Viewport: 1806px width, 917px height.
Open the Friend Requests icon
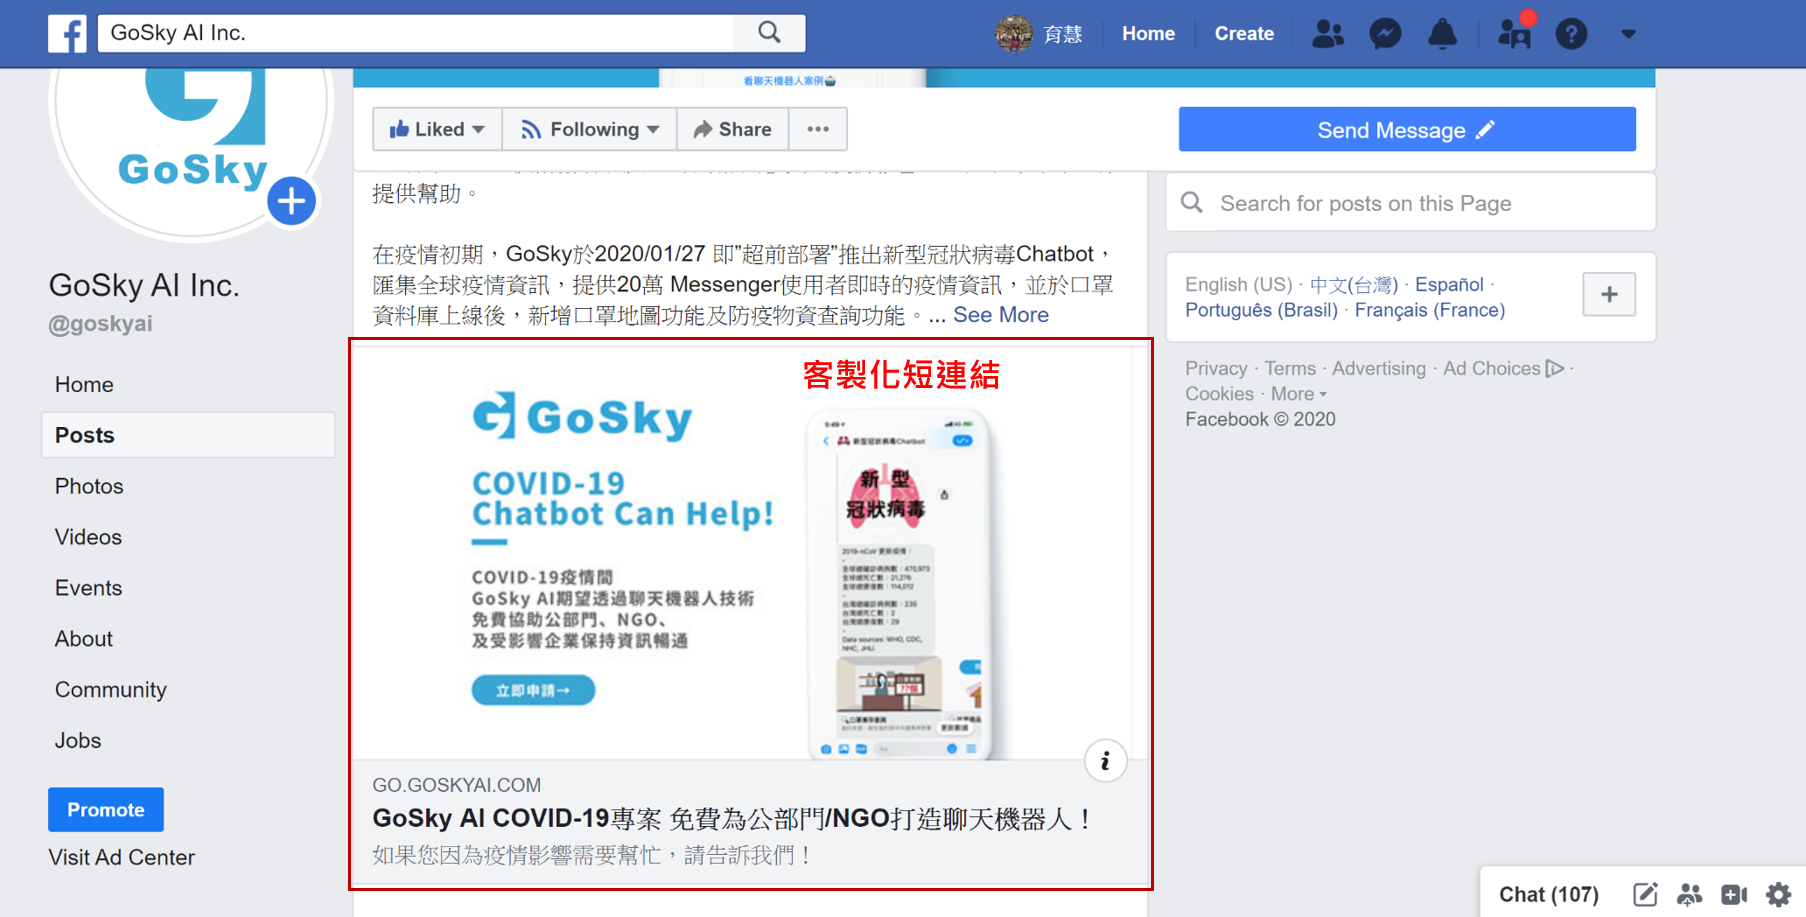pos(1327,34)
